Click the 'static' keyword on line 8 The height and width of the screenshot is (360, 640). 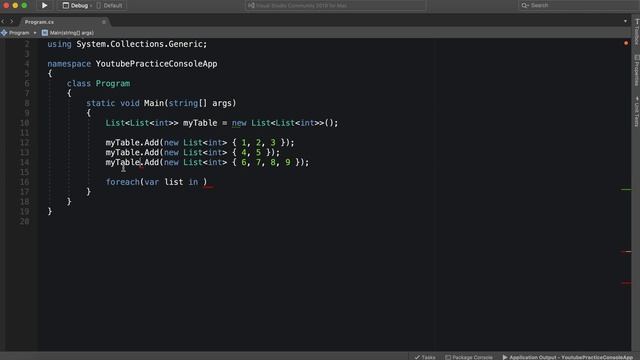(x=100, y=103)
